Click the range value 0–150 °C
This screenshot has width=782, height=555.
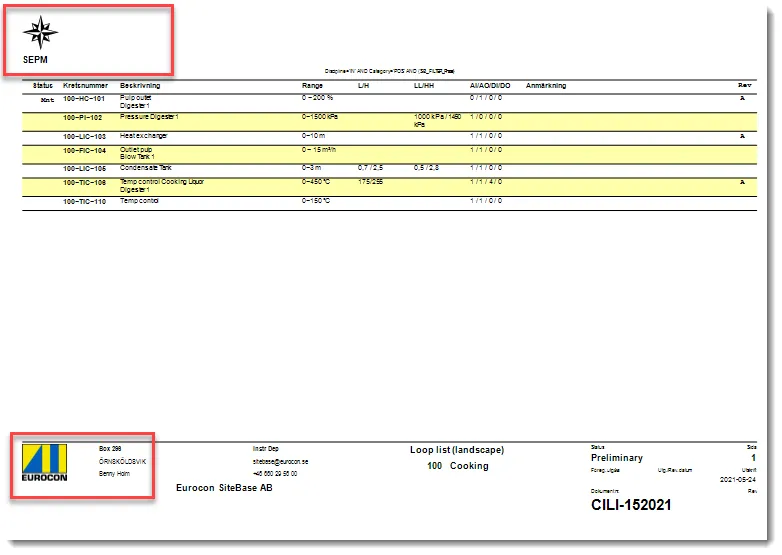click(x=316, y=200)
